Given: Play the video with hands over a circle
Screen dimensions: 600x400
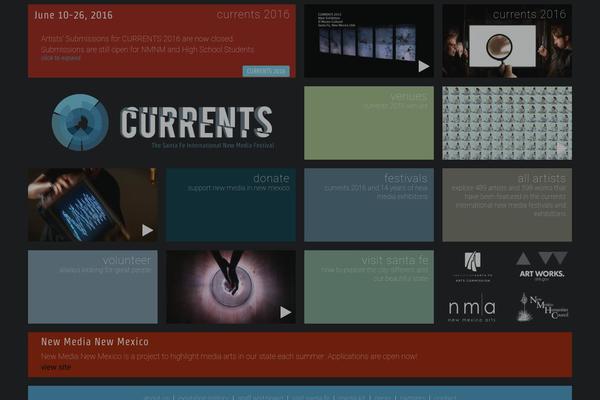Looking at the screenshot, I should point(285,312).
